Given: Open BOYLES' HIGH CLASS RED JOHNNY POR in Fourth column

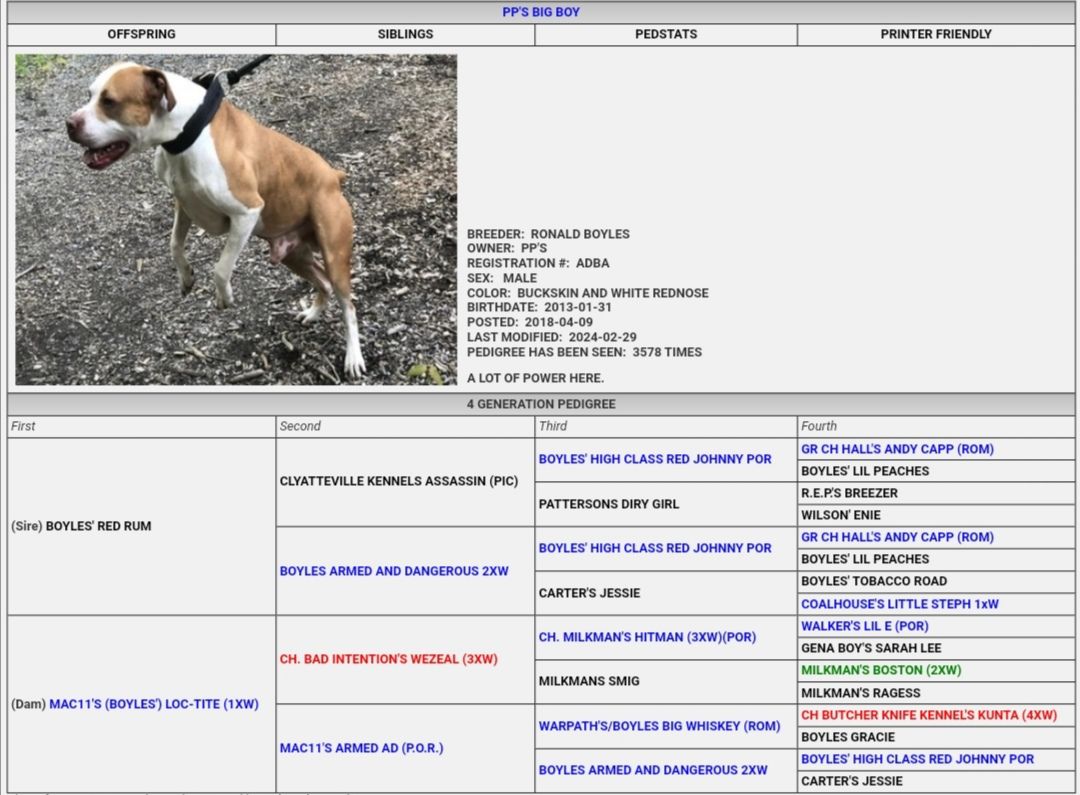Looking at the screenshot, I should [917, 759].
